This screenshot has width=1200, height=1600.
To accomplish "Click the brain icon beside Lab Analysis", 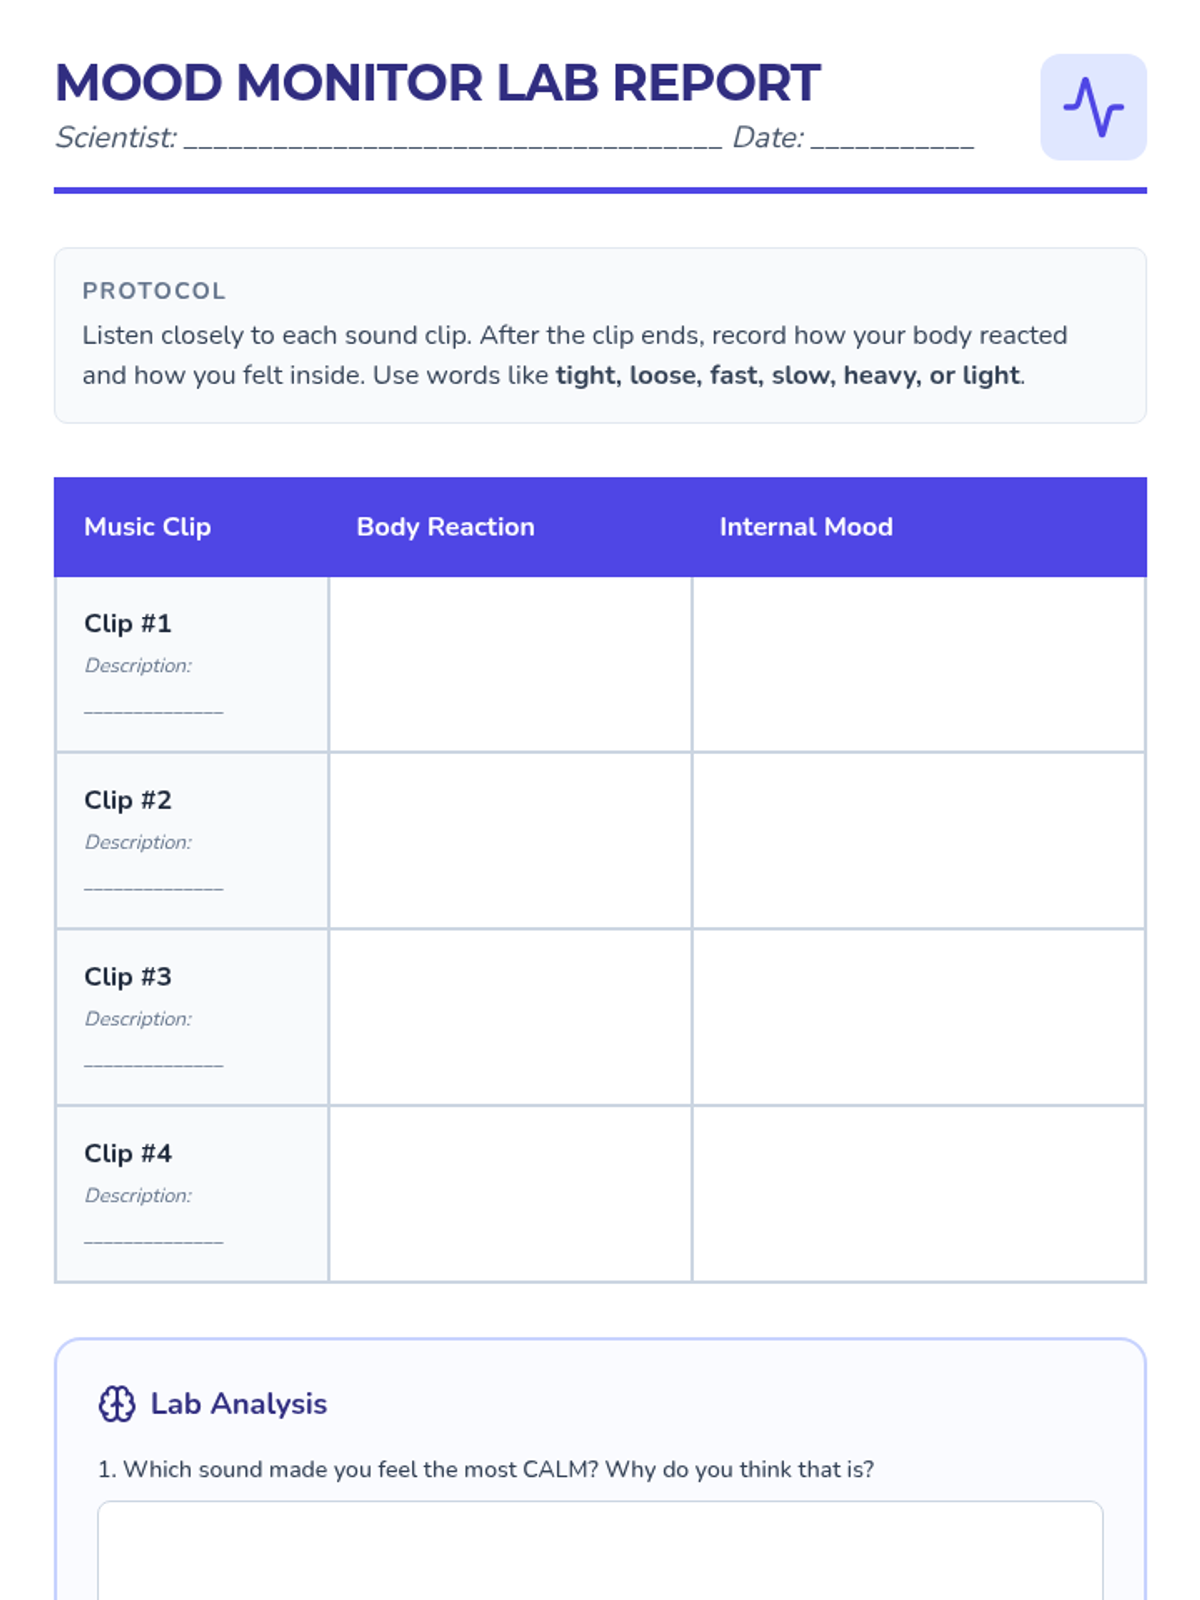I will pyautogui.click(x=117, y=1404).
